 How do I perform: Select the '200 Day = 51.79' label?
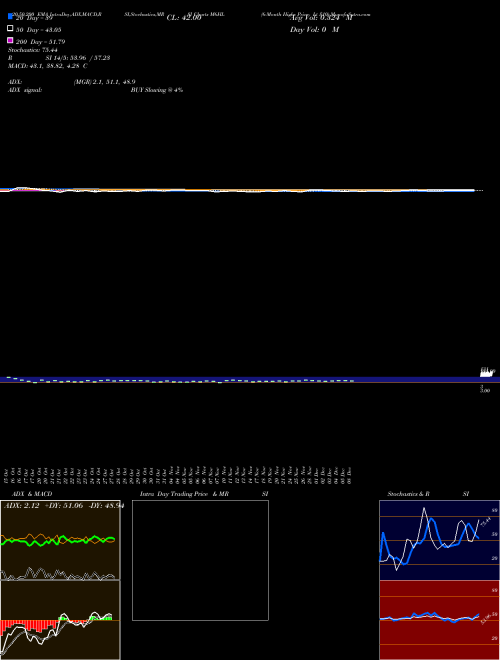click(40, 42)
